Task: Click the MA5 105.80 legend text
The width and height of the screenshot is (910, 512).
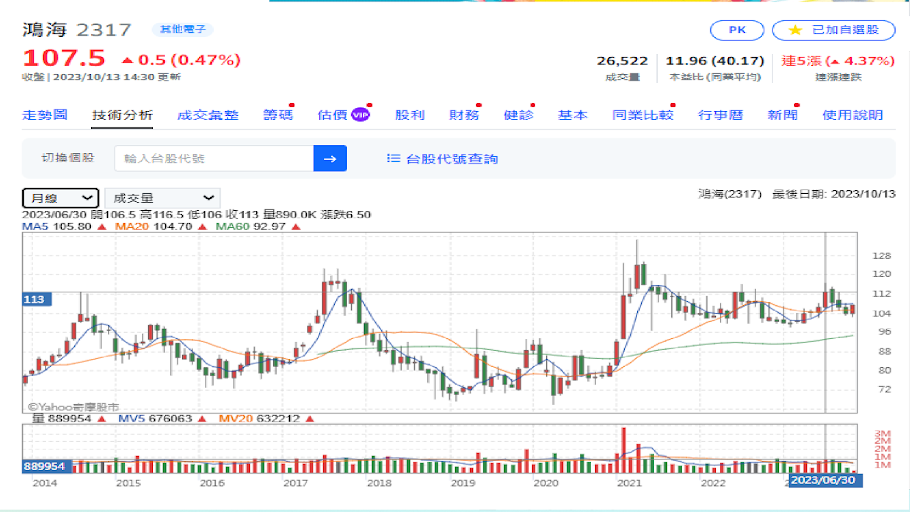Action: click(57, 226)
